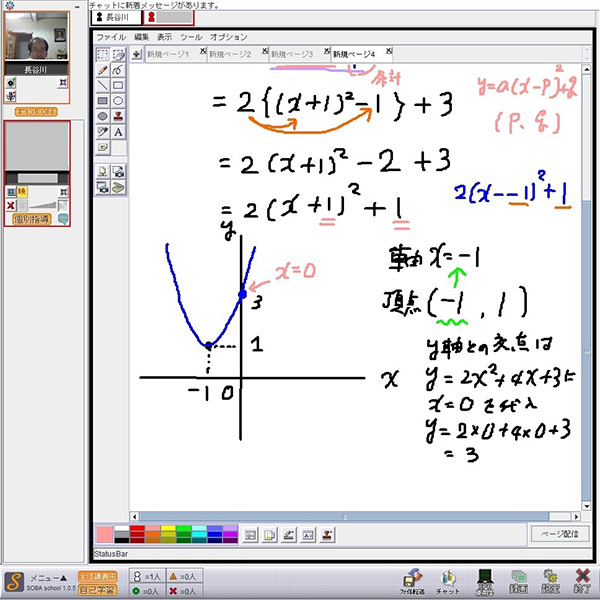Open stamp settings in bottom toolbar
Viewport: 600px width, 600px height.
click(327, 535)
